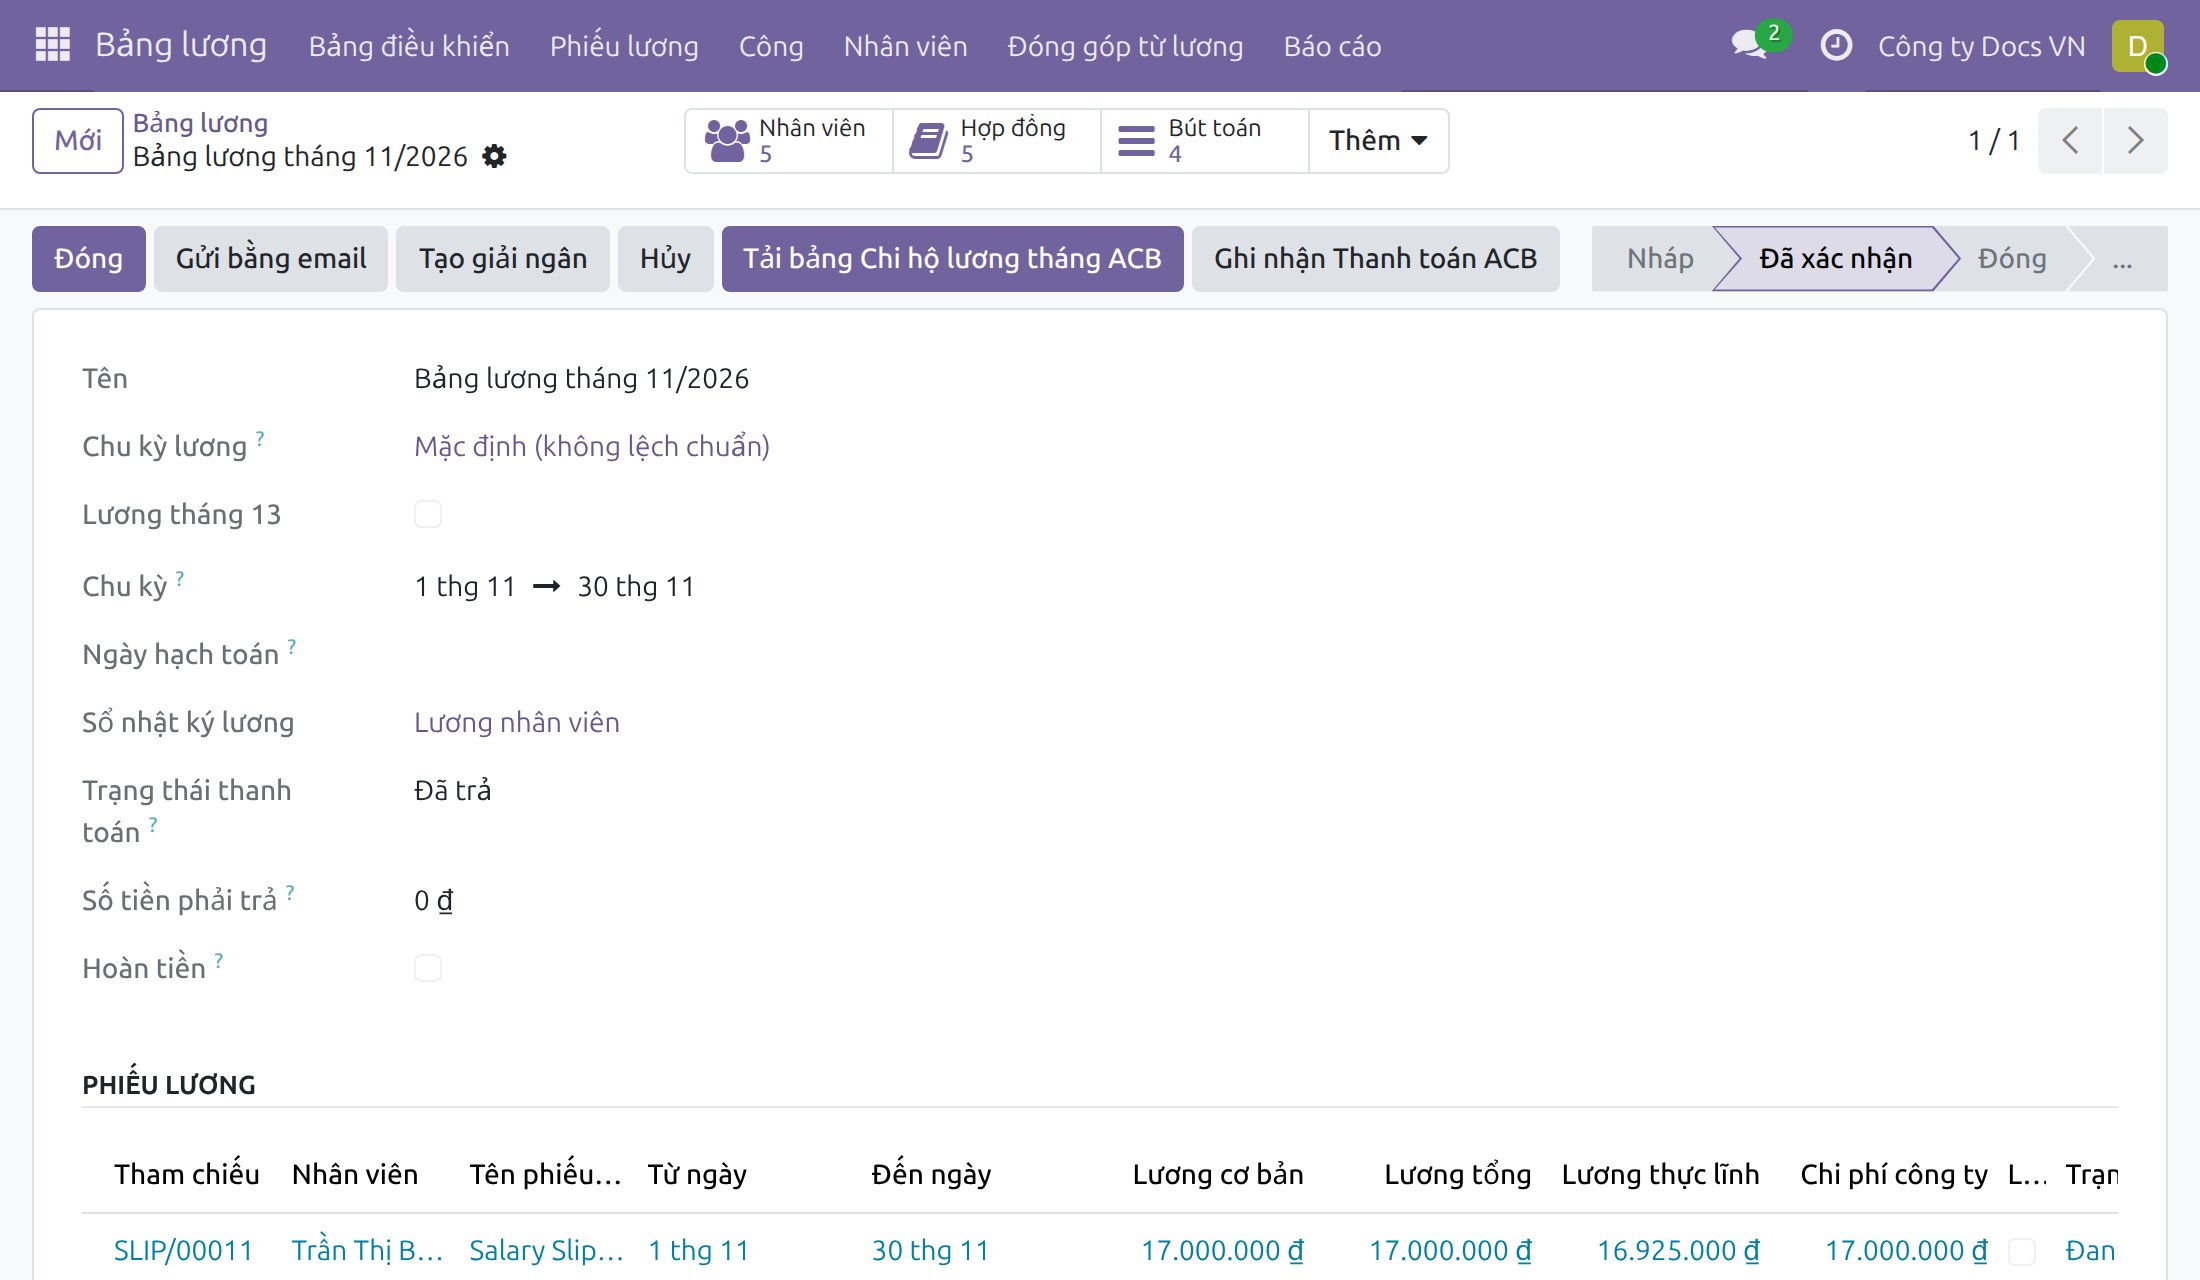The height and width of the screenshot is (1280, 2200).
Task: Toggle the Lương tháng 13 checkbox
Action: click(x=428, y=514)
